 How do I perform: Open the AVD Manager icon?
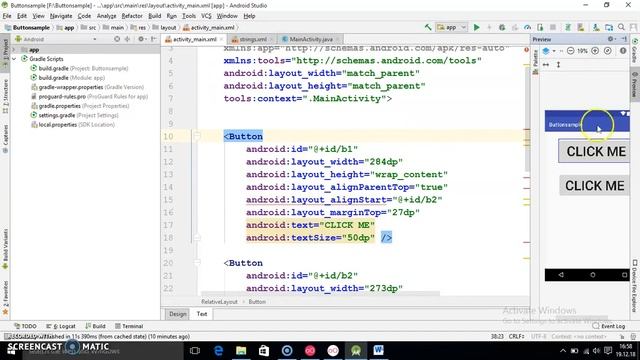point(581,27)
